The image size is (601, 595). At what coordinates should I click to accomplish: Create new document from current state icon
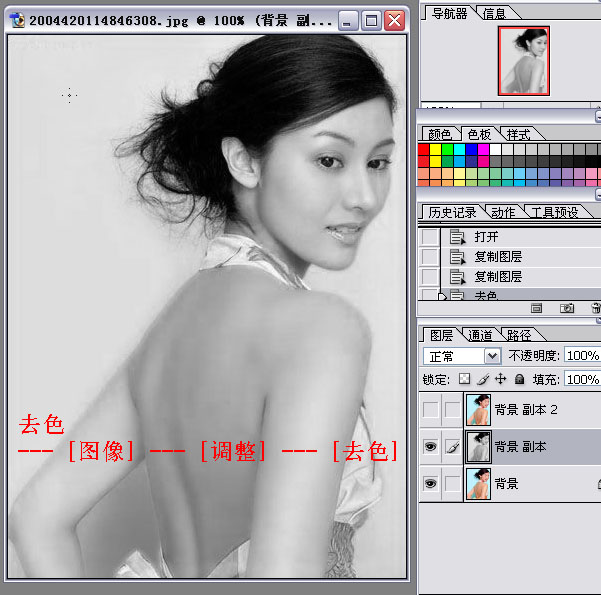coord(536,308)
